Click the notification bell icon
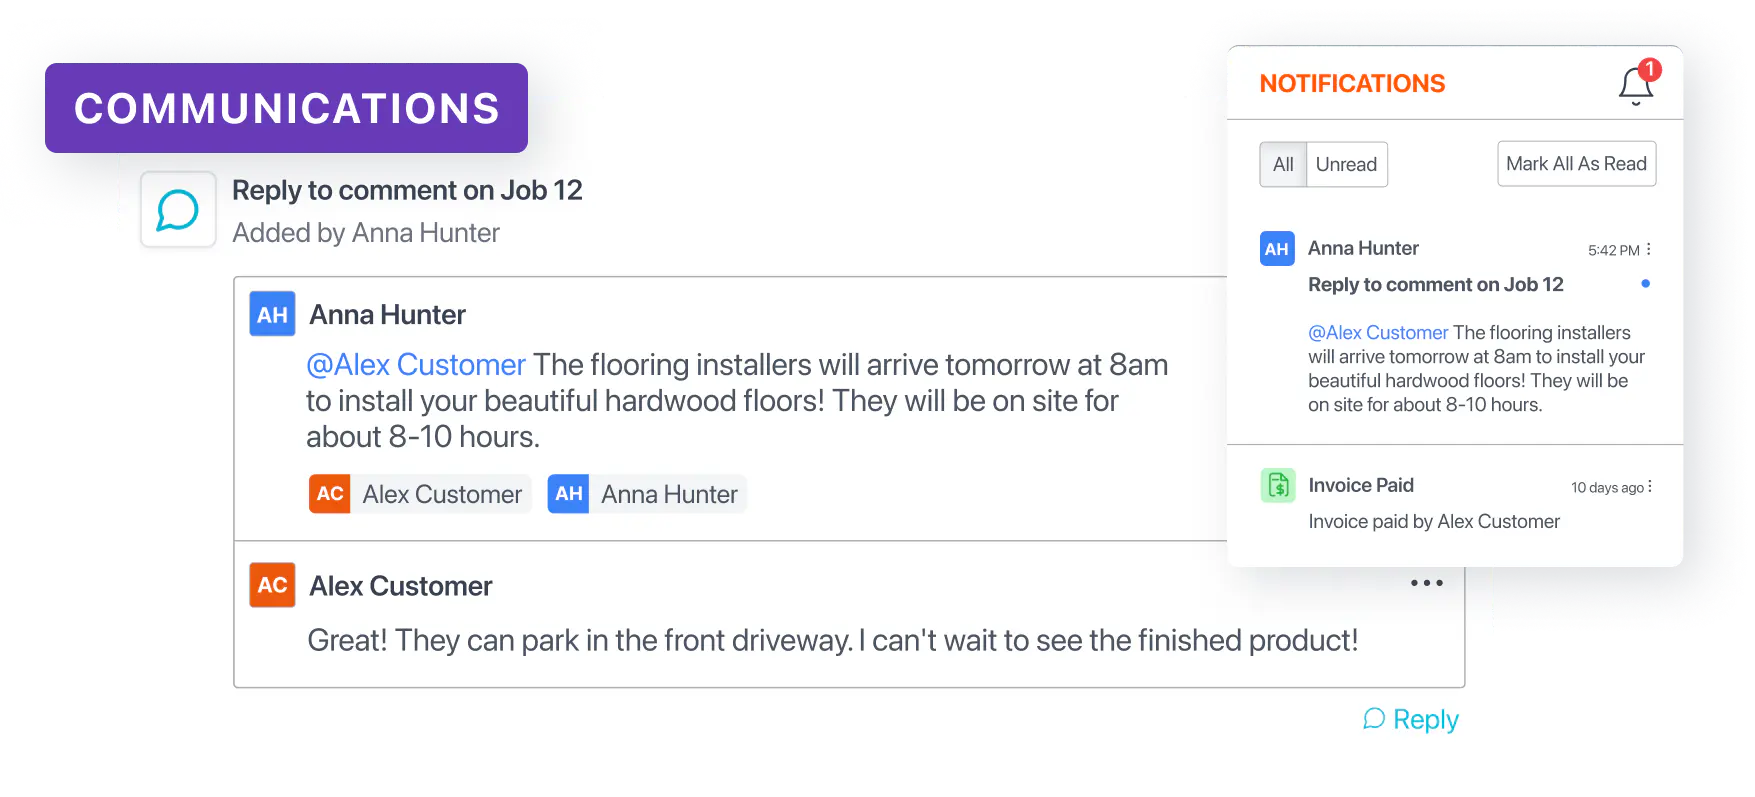 (x=1636, y=84)
